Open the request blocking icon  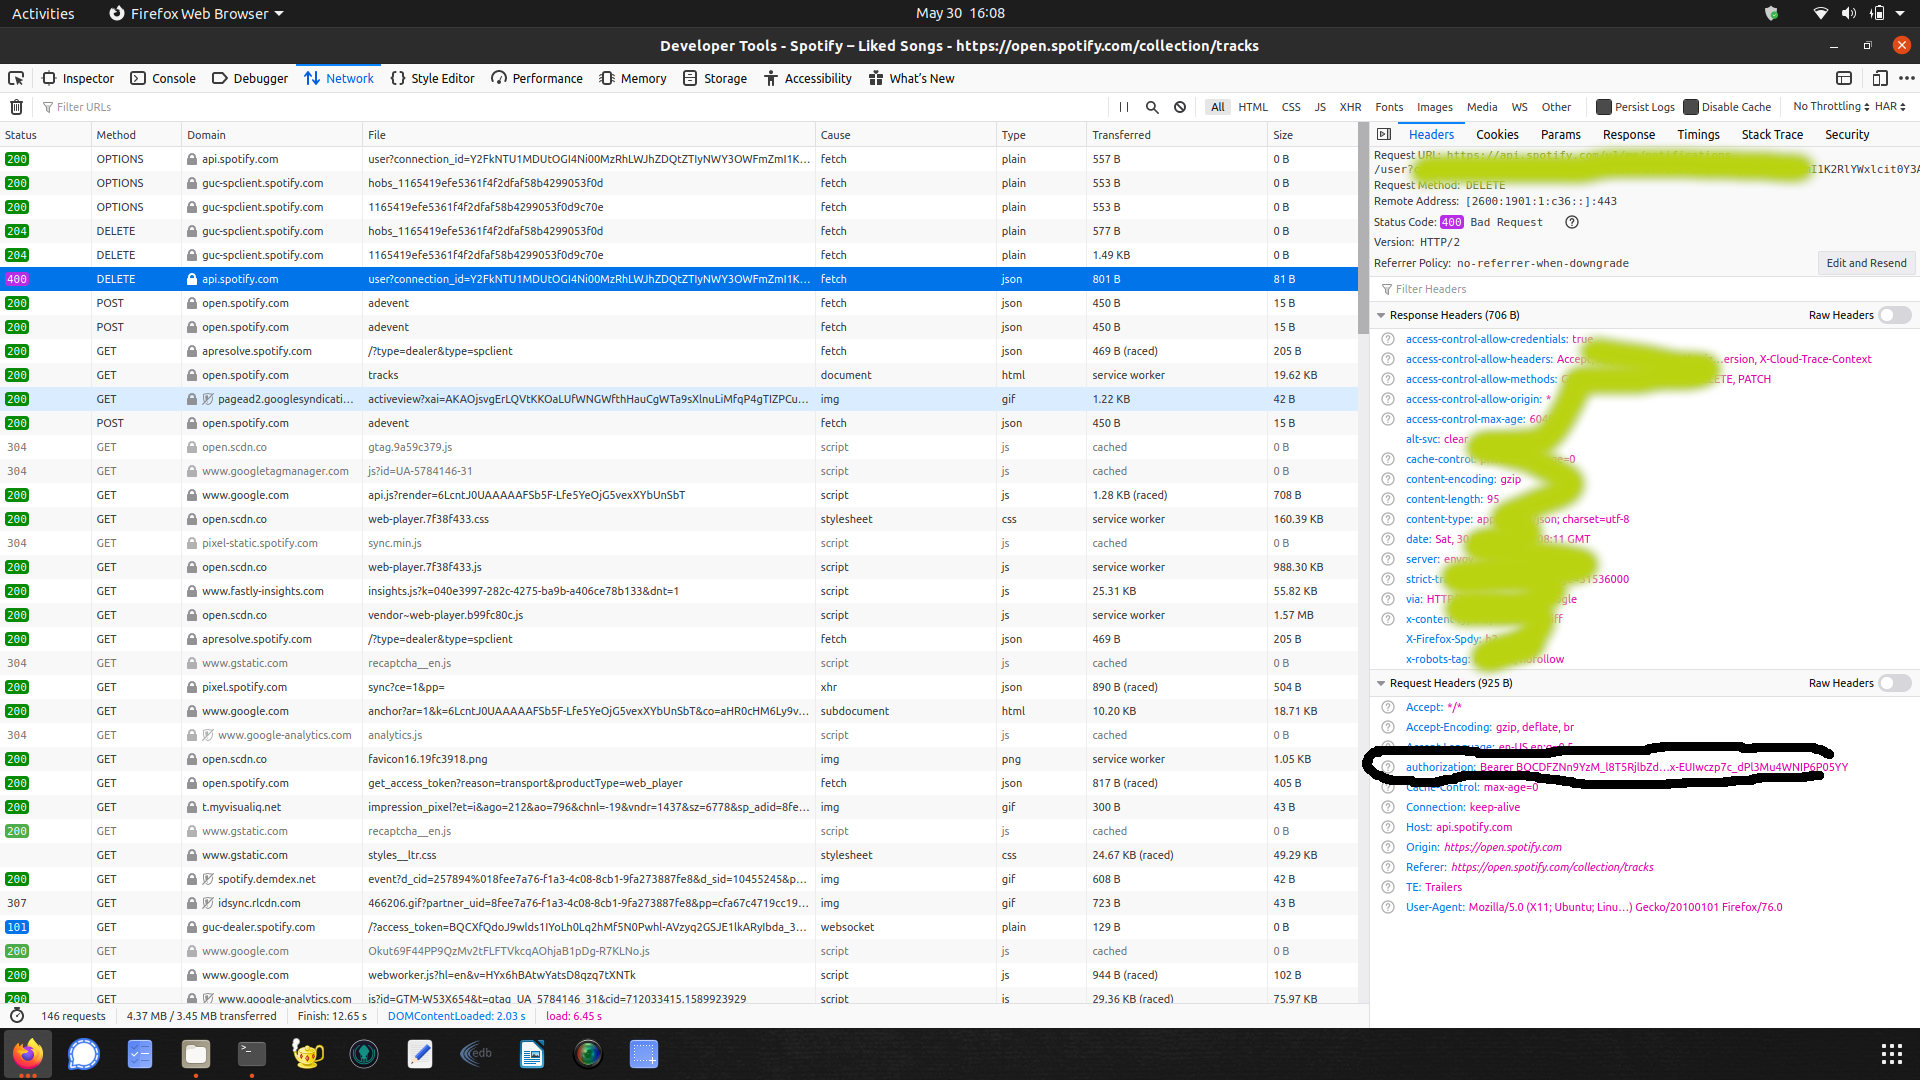click(1180, 107)
